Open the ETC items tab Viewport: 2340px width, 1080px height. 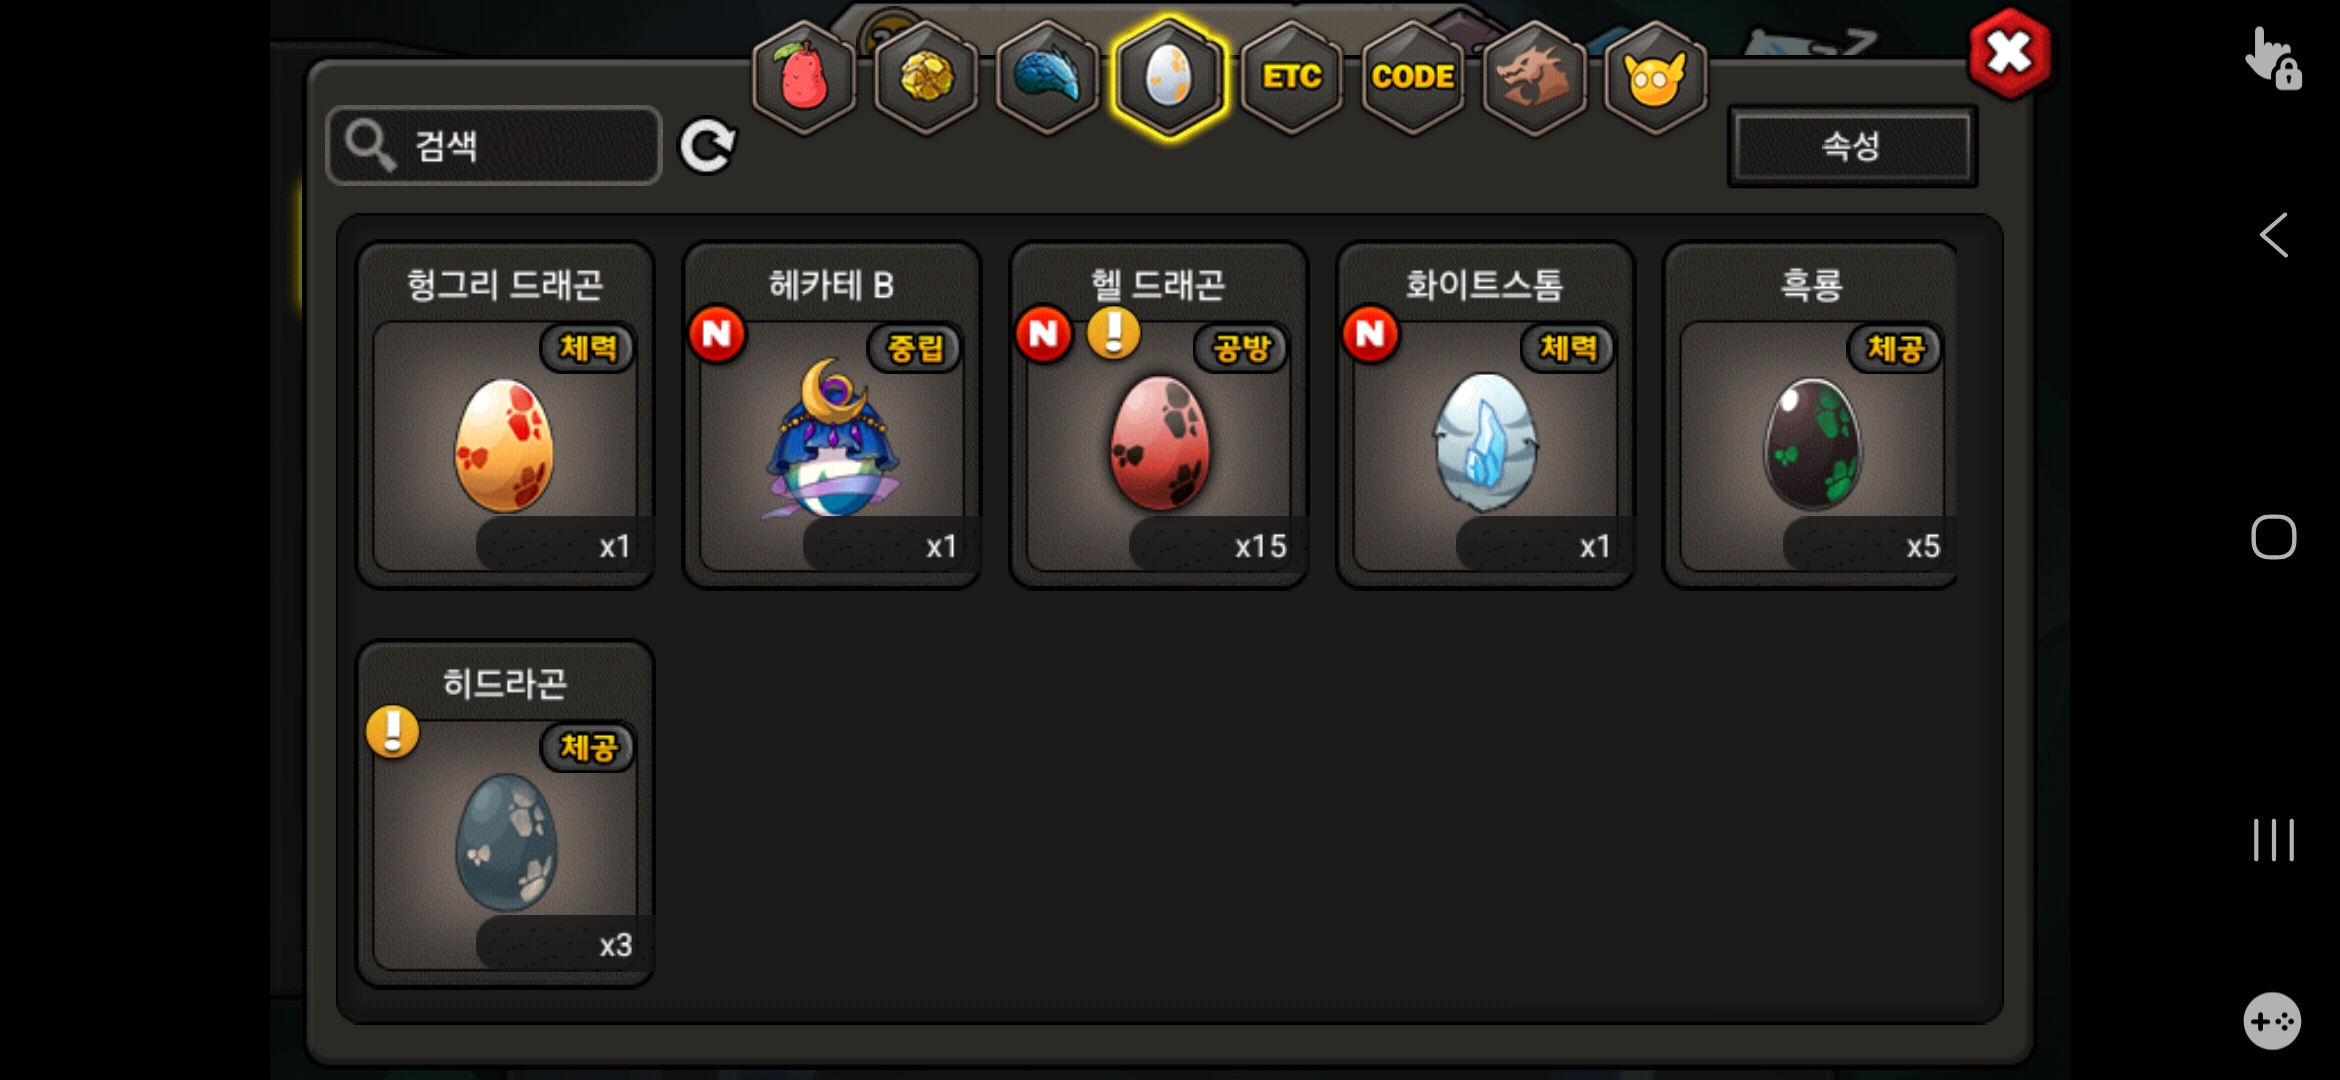tap(1292, 77)
